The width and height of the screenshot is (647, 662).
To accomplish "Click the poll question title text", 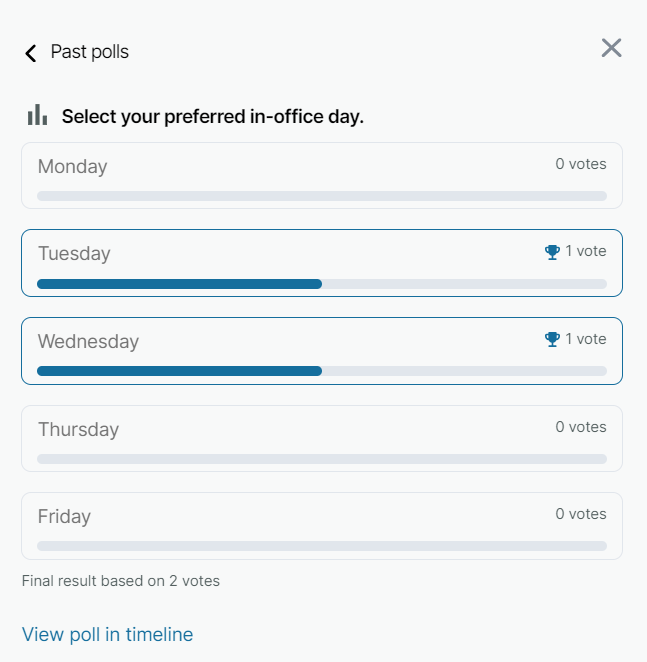I will tap(212, 117).
